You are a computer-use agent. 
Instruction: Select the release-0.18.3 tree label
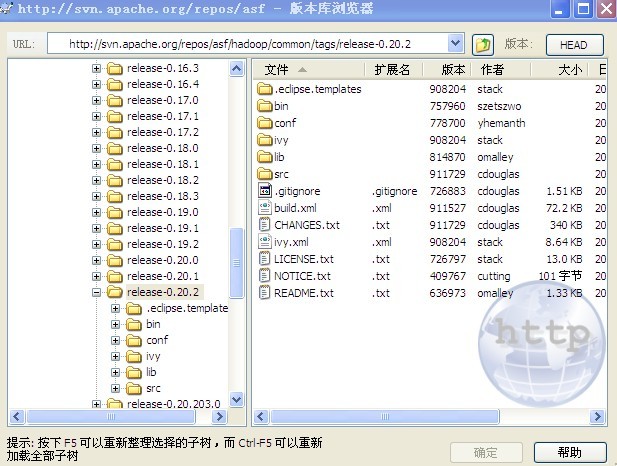(x=163, y=196)
